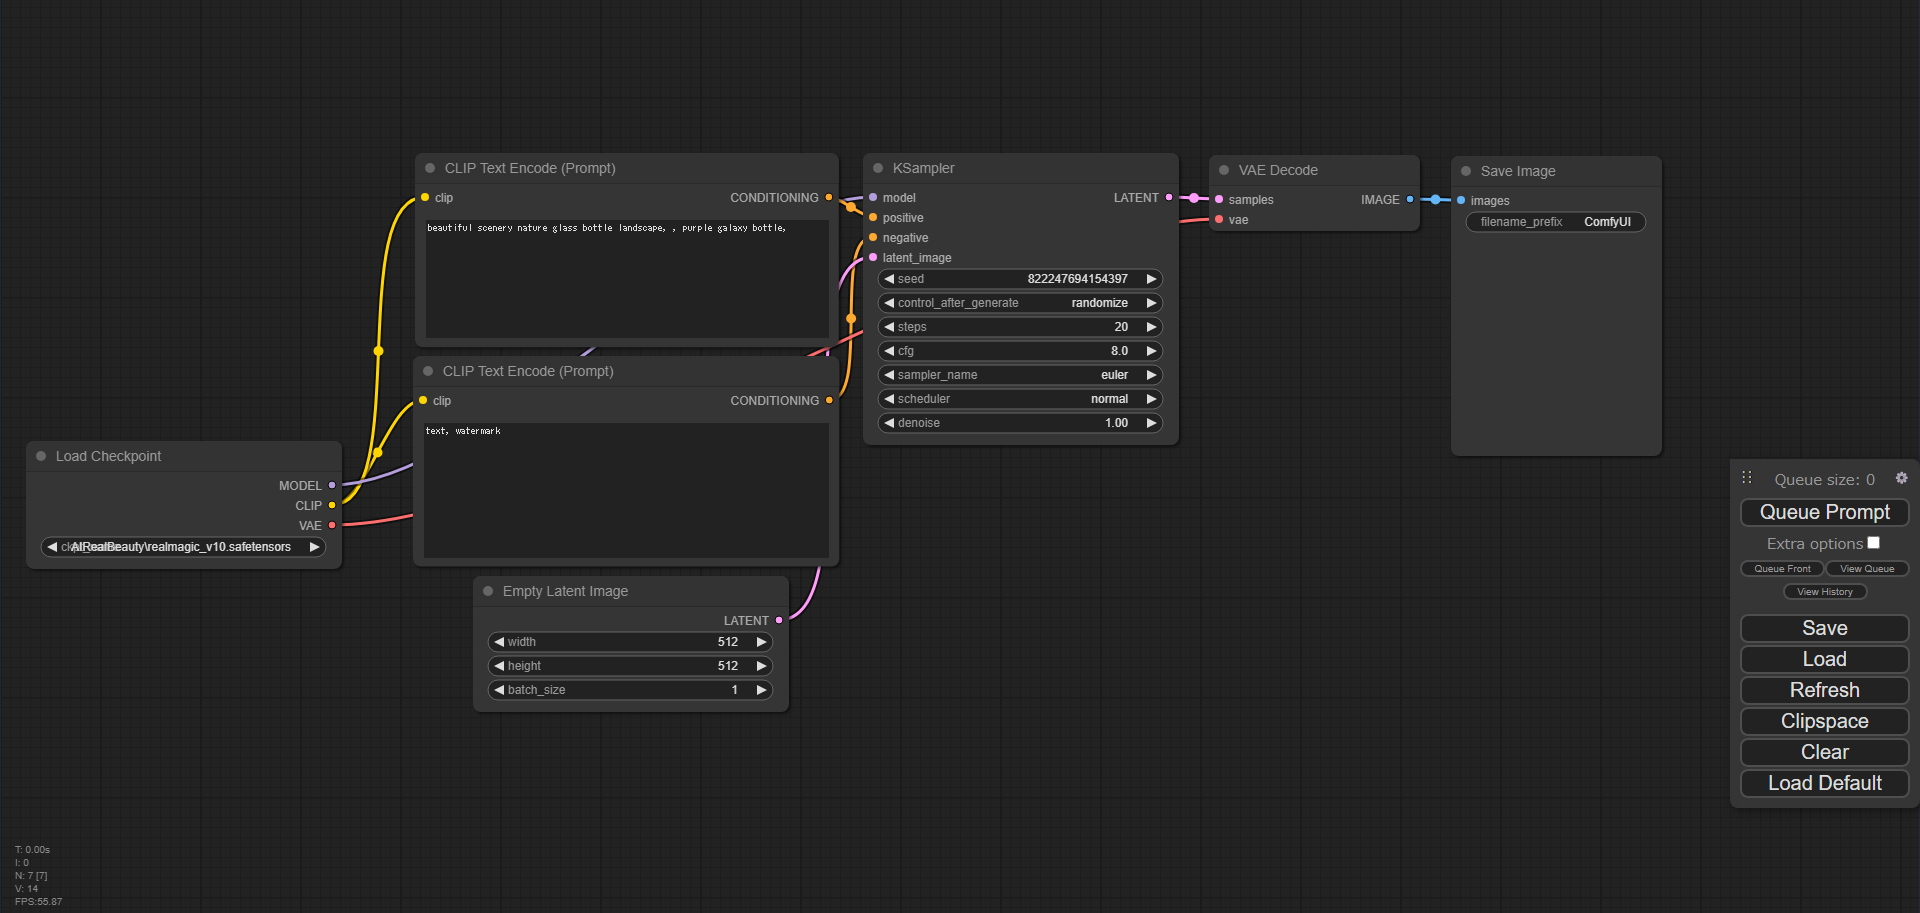Increase denoise with the right arrow
Screen dimensions: 1920x913
point(1151,423)
